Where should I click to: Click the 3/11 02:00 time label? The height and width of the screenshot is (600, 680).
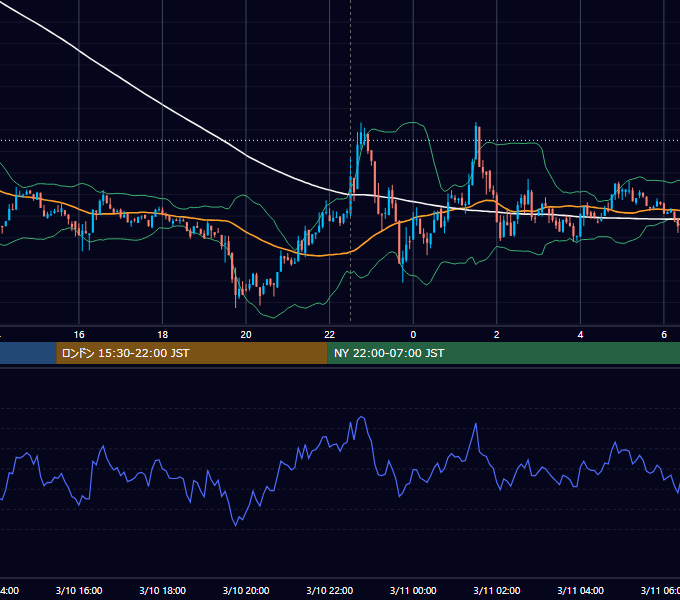click(x=497, y=591)
